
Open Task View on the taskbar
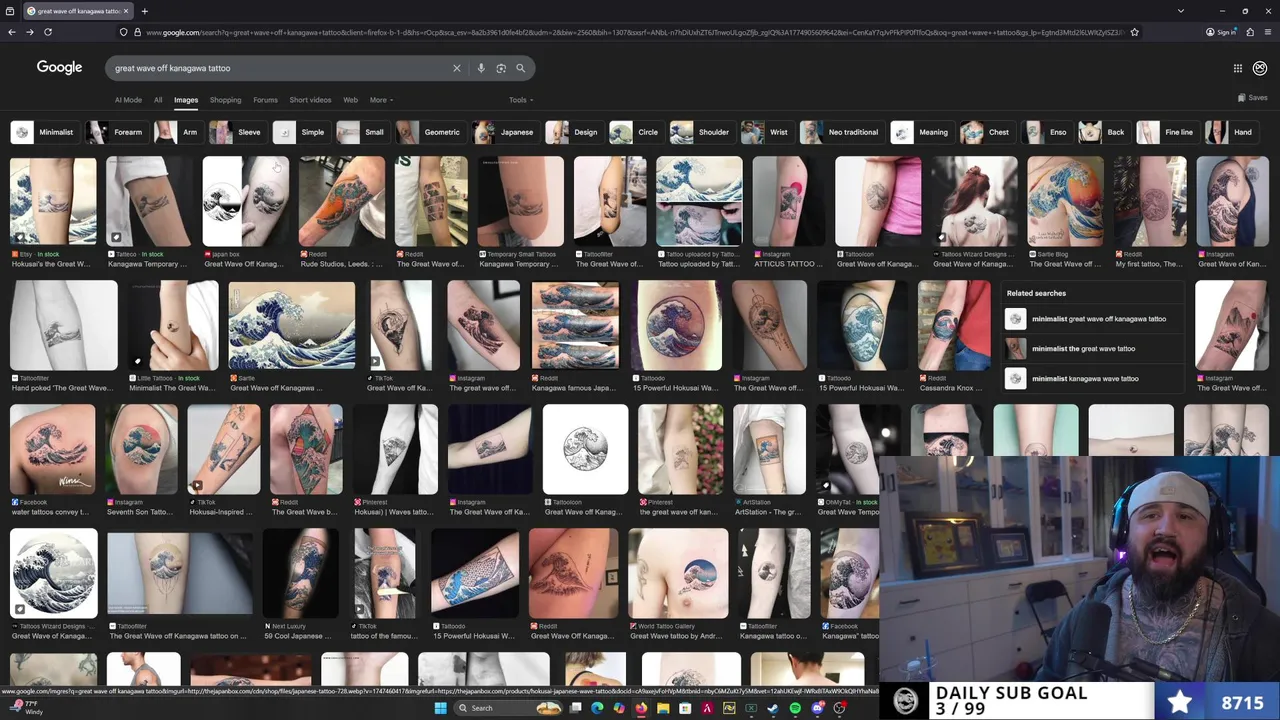click(x=575, y=708)
